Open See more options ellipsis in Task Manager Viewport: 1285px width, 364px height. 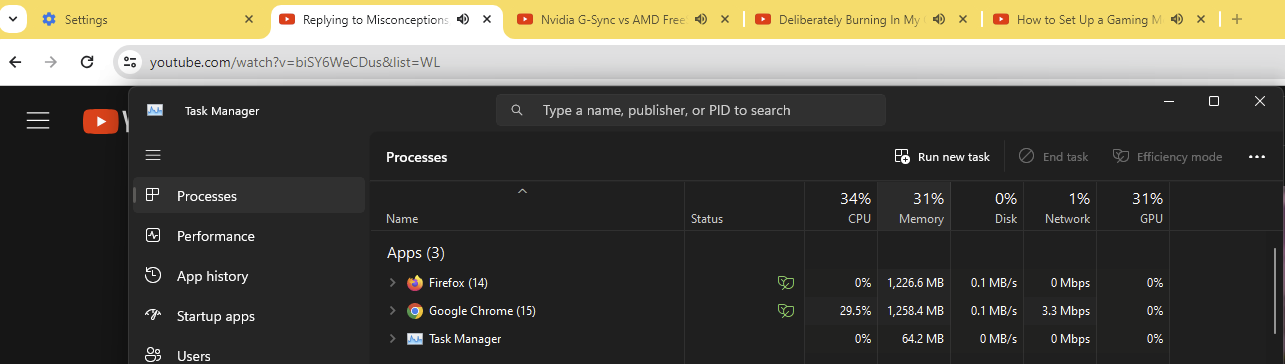pyautogui.click(x=1257, y=156)
